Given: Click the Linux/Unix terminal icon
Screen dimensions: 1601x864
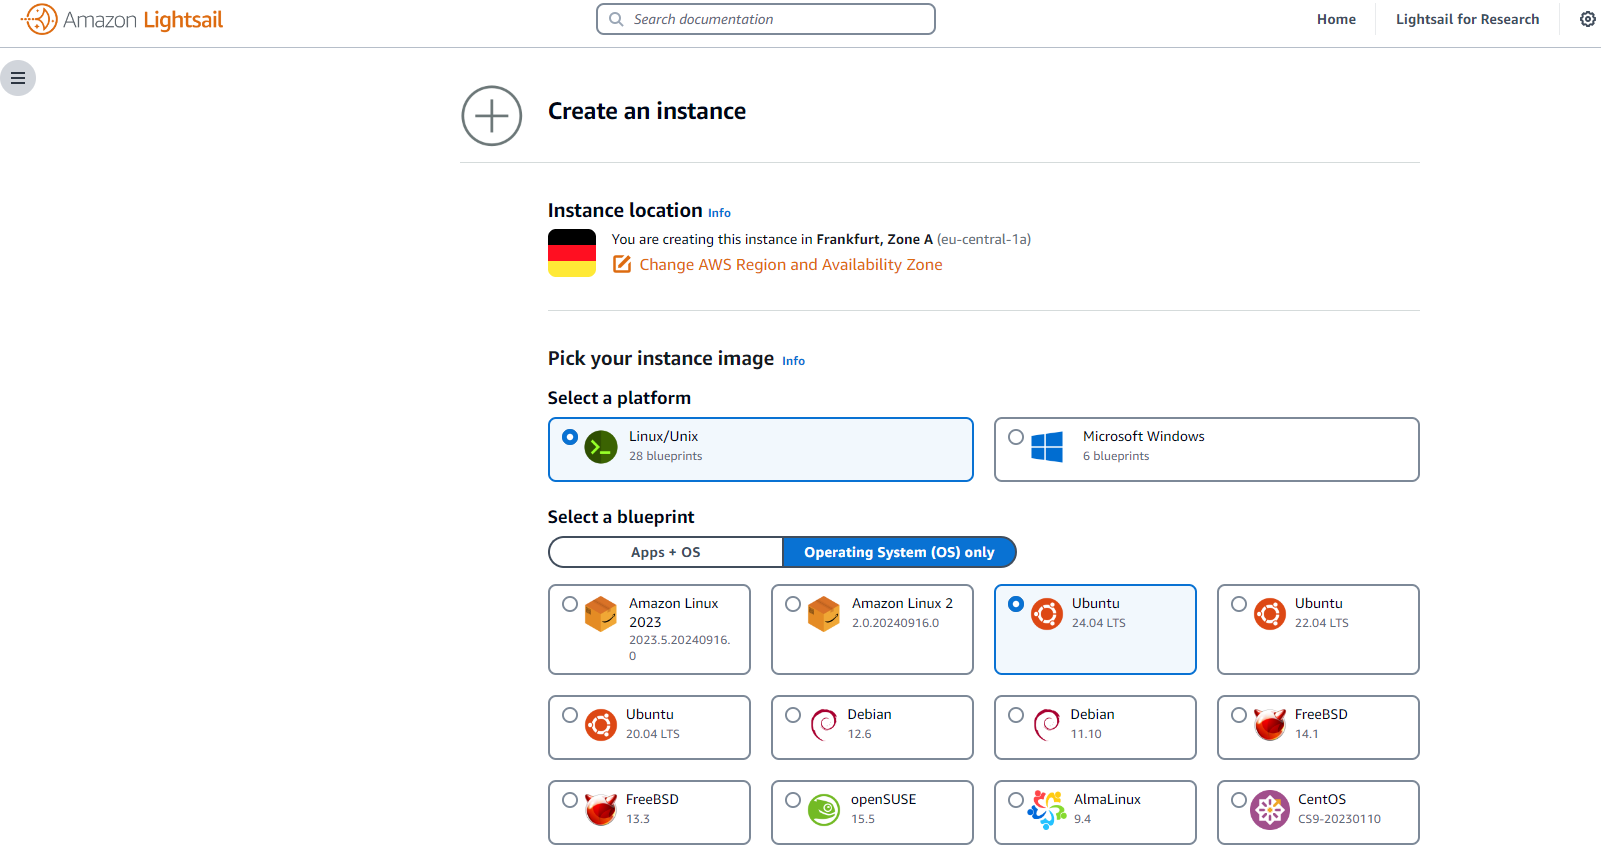Looking at the screenshot, I should tap(600, 447).
